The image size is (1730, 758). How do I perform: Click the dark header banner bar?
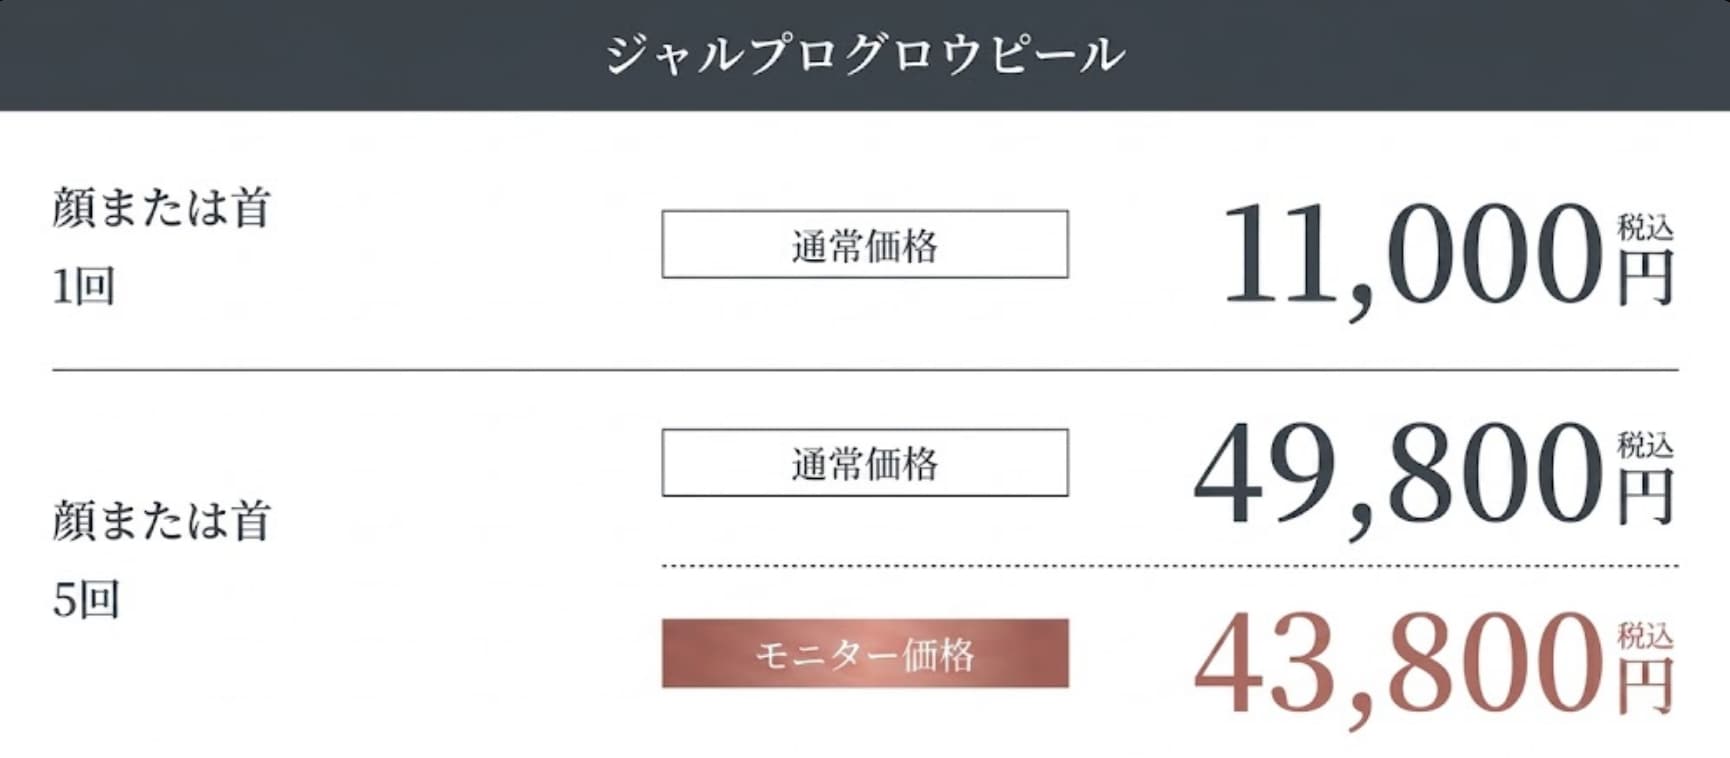[300, 54]
